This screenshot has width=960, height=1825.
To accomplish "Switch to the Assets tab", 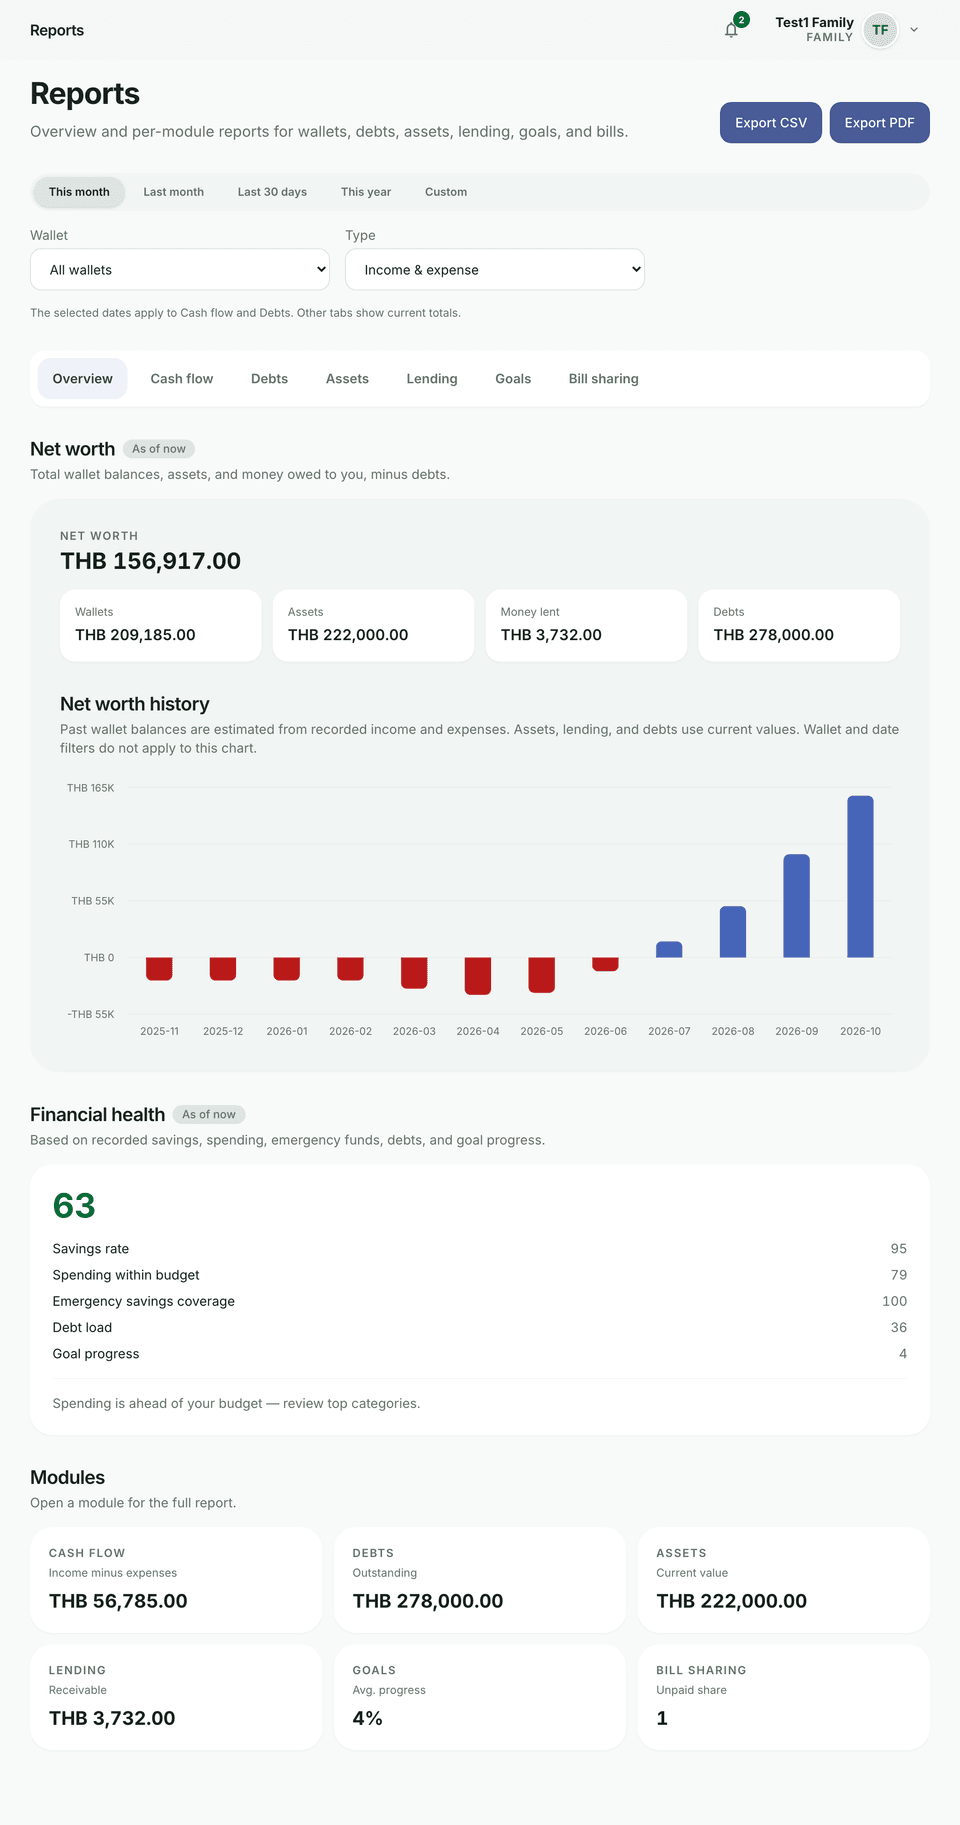I will click(x=347, y=379).
